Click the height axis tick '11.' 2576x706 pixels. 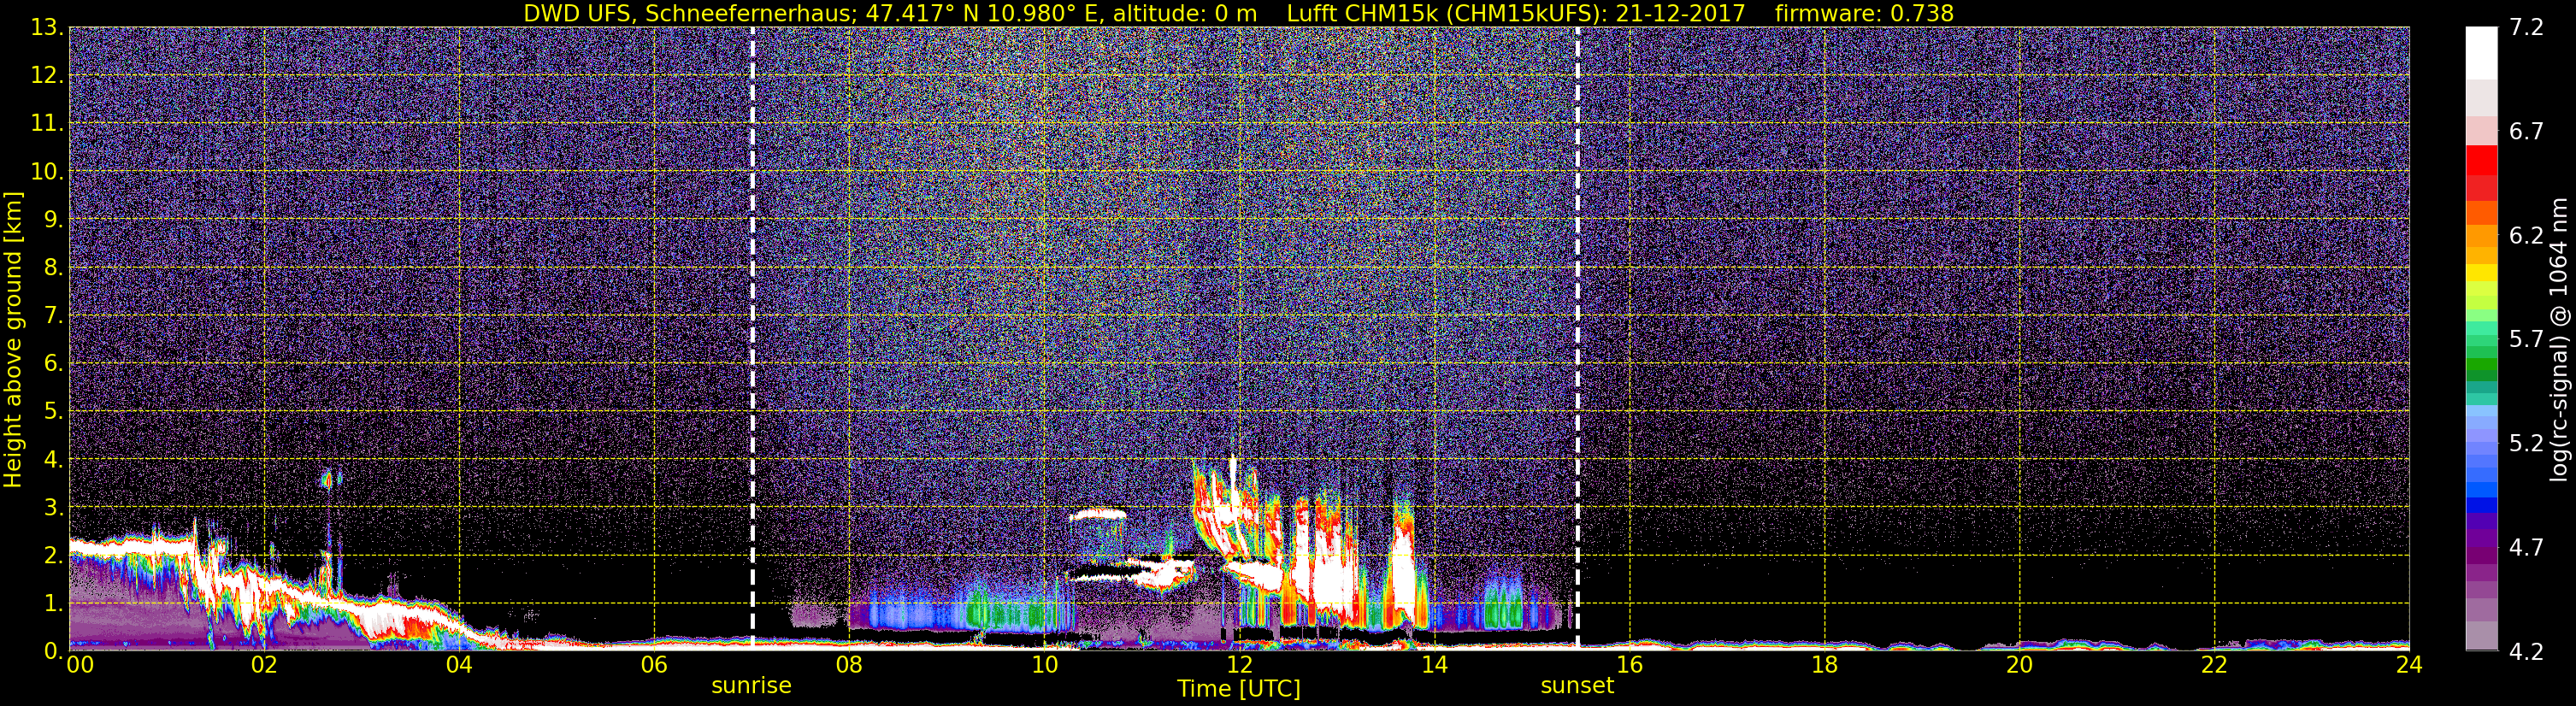pyautogui.click(x=46, y=123)
